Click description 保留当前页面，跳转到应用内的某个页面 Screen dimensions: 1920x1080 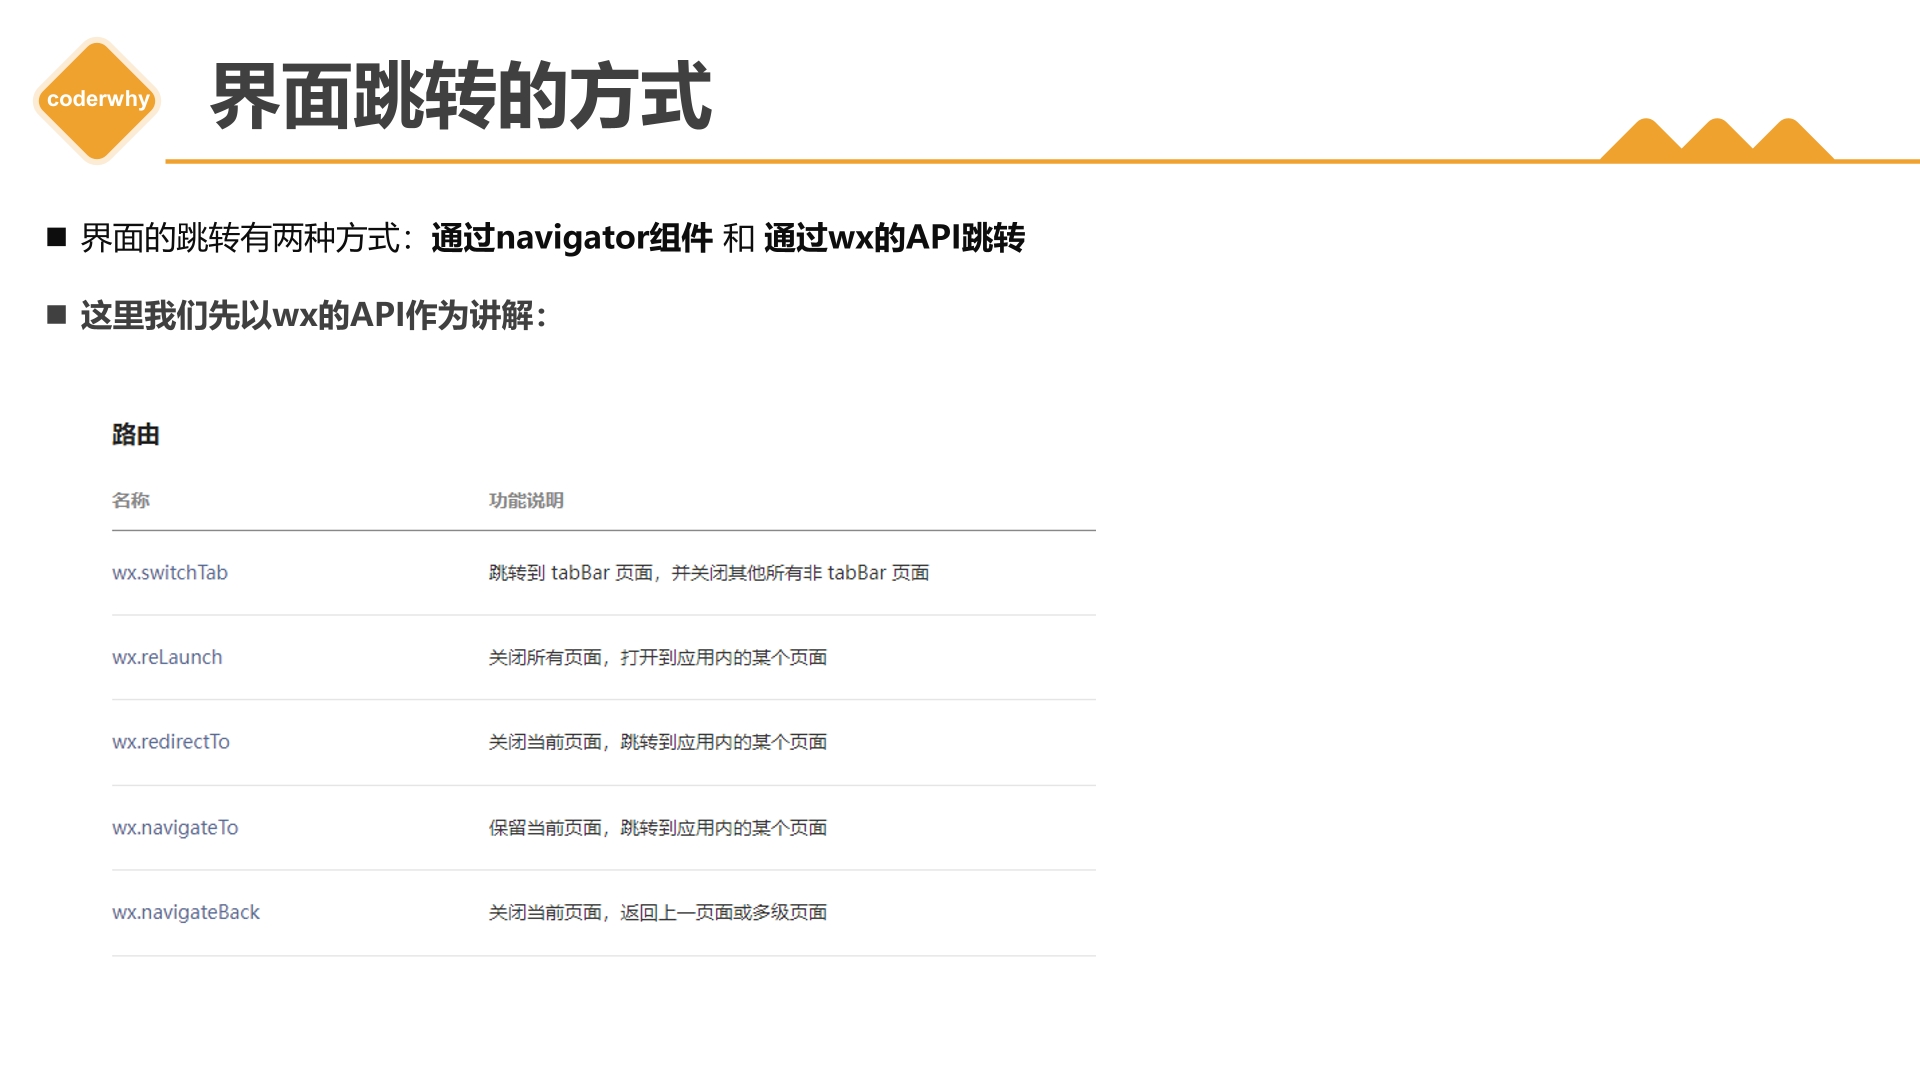tap(658, 828)
